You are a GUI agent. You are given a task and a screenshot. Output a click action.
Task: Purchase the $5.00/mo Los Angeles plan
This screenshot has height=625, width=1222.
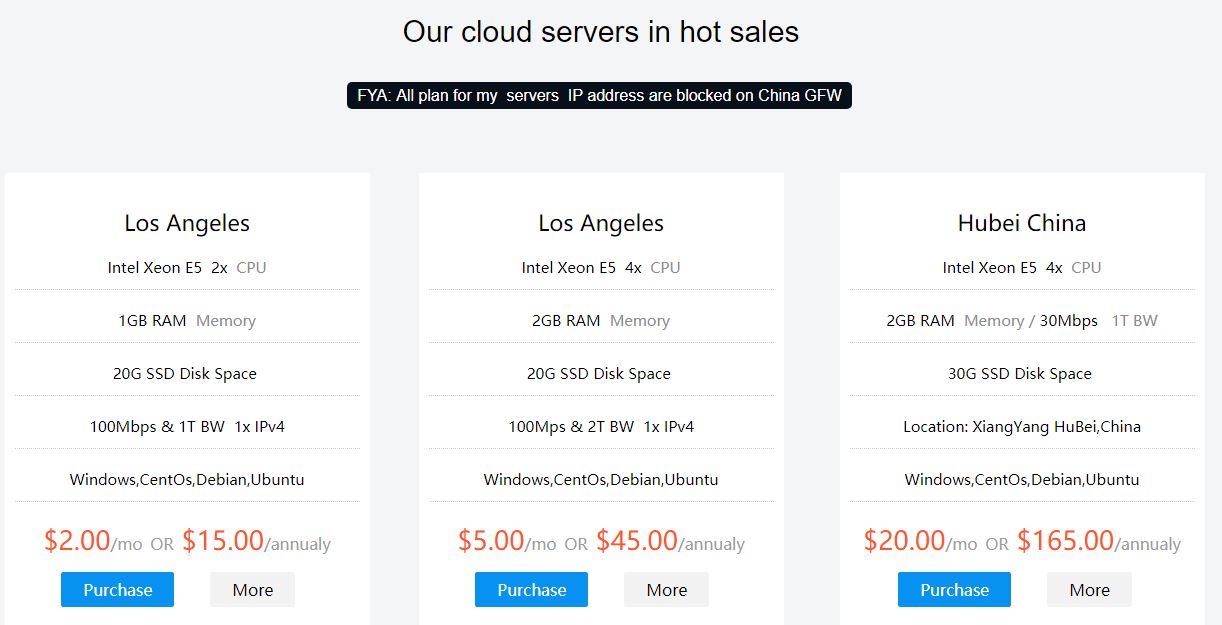[x=531, y=590]
